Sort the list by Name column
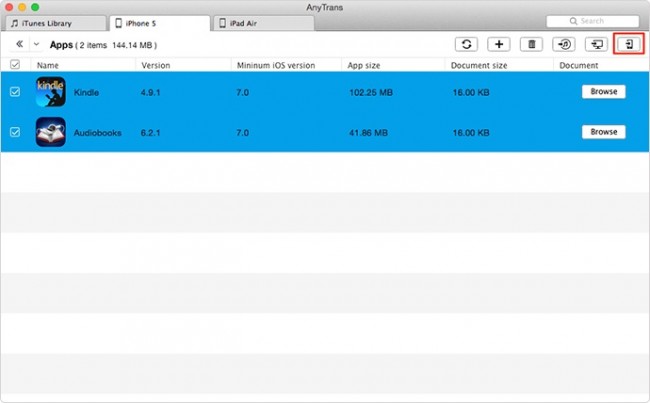Viewport: 650px width, 403px height. pos(48,65)
